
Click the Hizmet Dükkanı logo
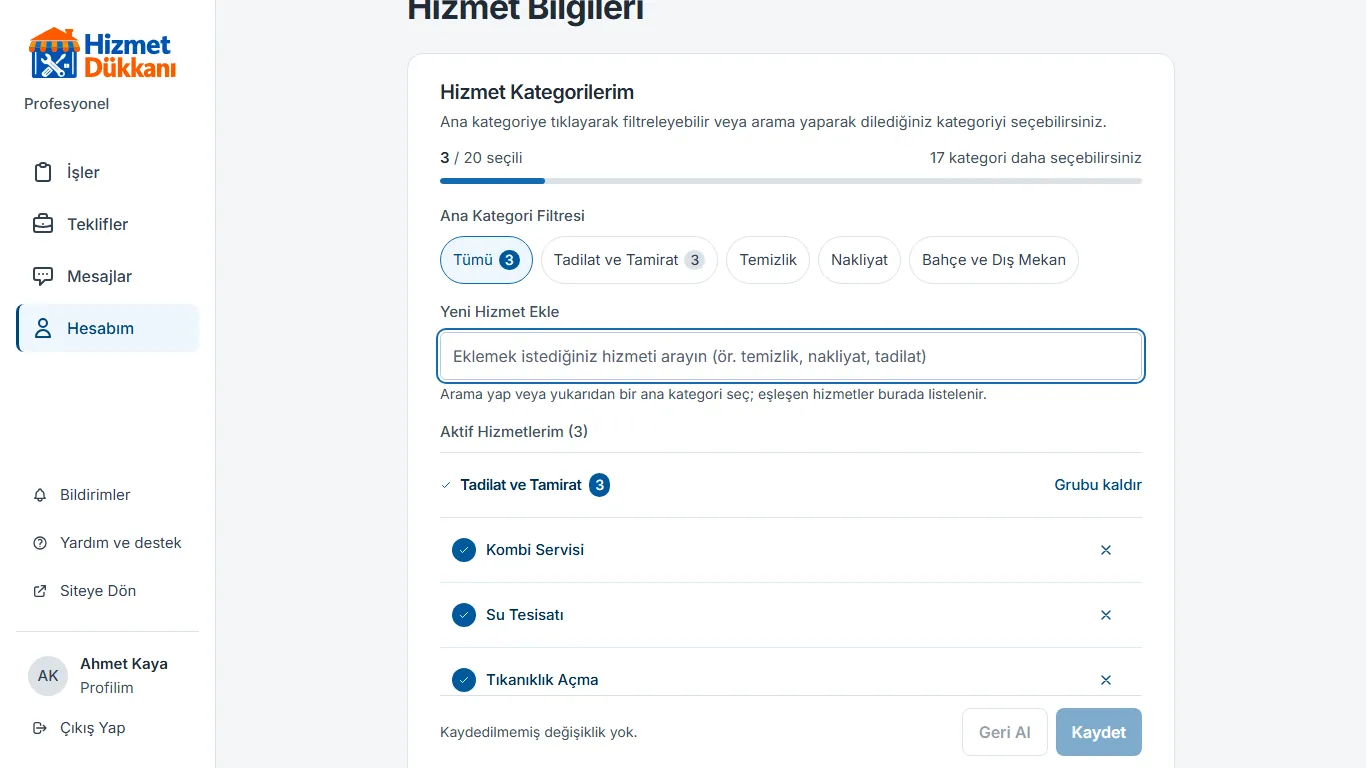point(102,54)
